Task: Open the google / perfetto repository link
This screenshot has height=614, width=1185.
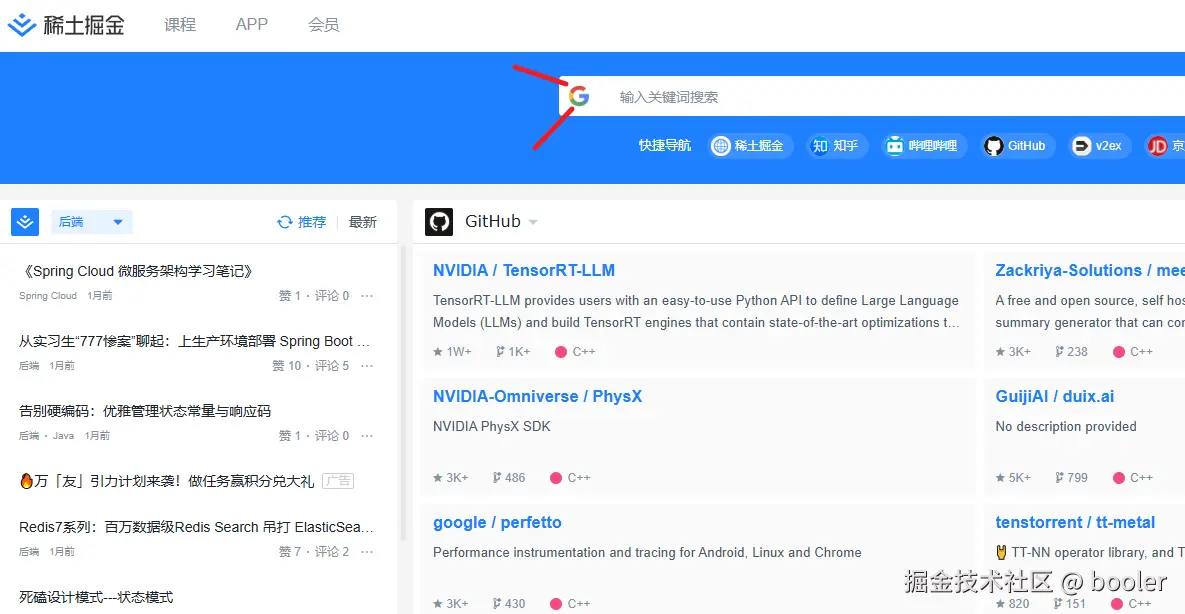Action: point(497,523)
